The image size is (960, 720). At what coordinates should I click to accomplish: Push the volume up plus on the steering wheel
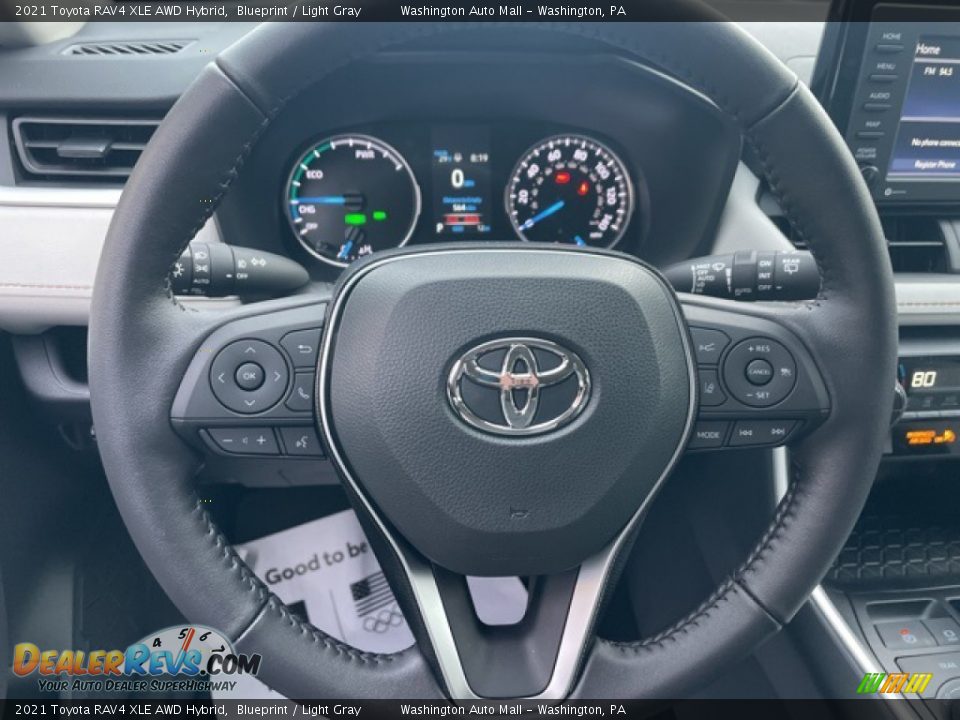261,440
